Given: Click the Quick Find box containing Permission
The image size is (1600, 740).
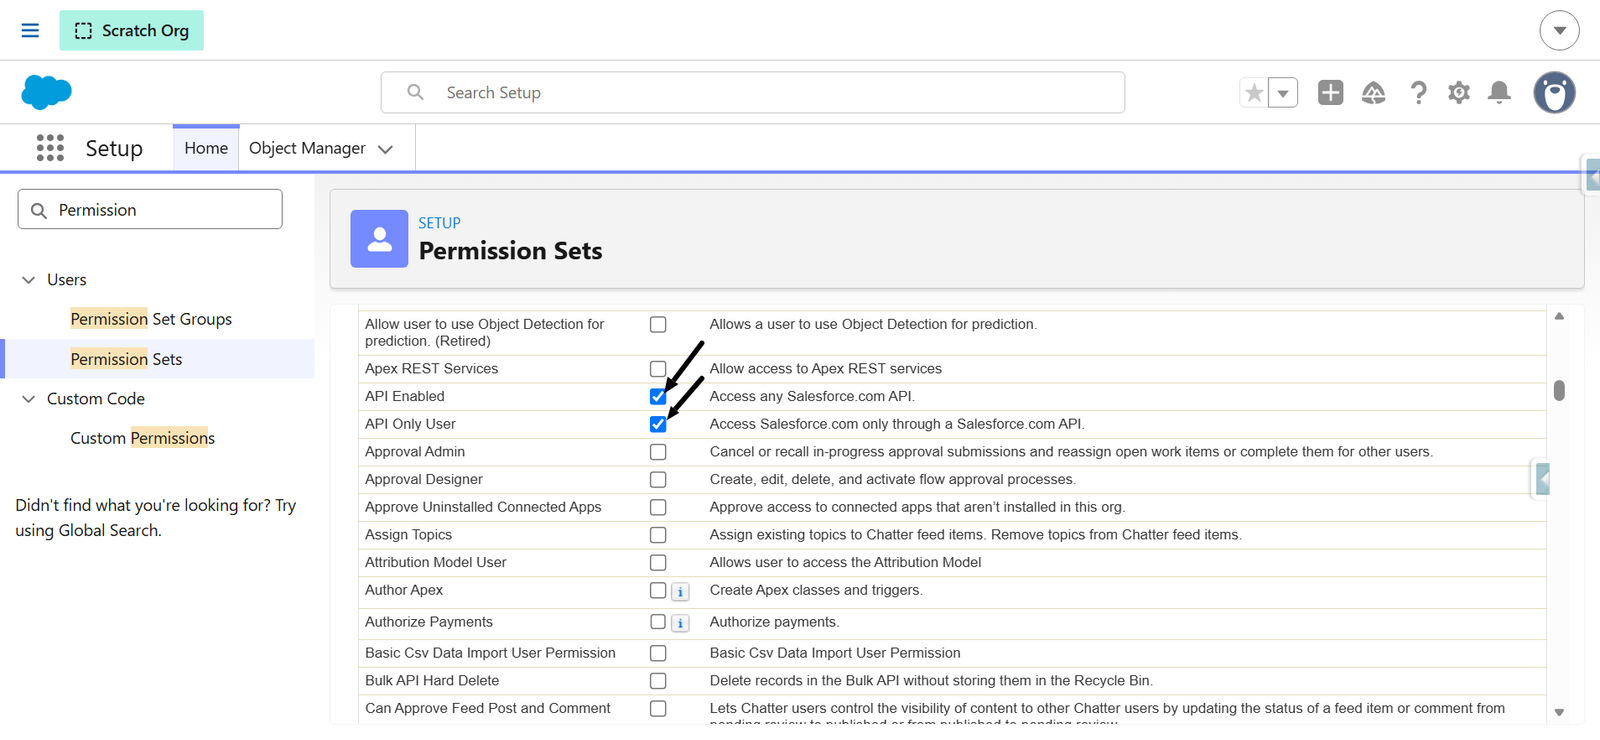Looking at the screenshot, I should (150, 209).
